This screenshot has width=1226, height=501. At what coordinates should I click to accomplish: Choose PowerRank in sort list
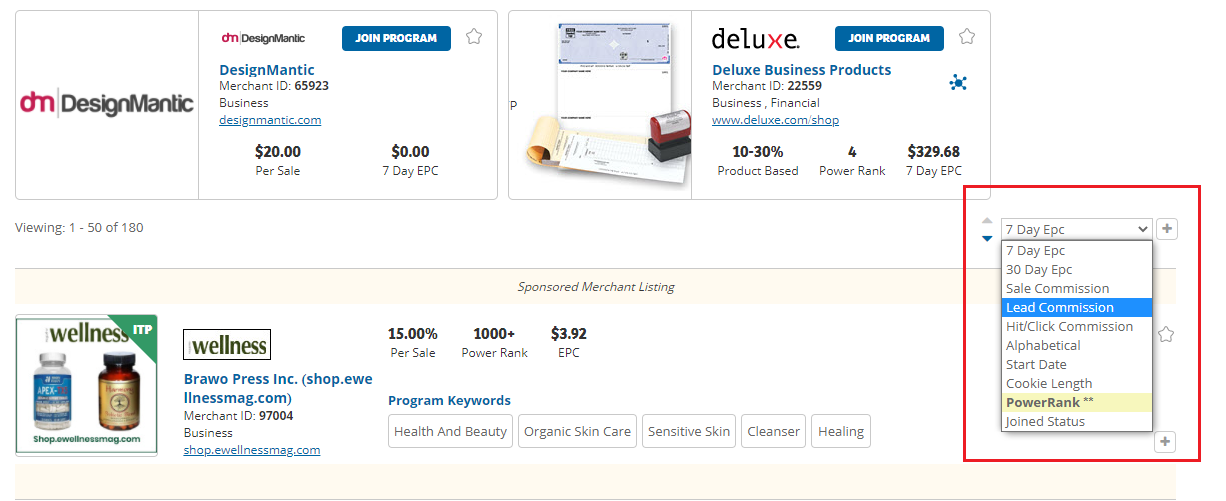coord(1076,402)
